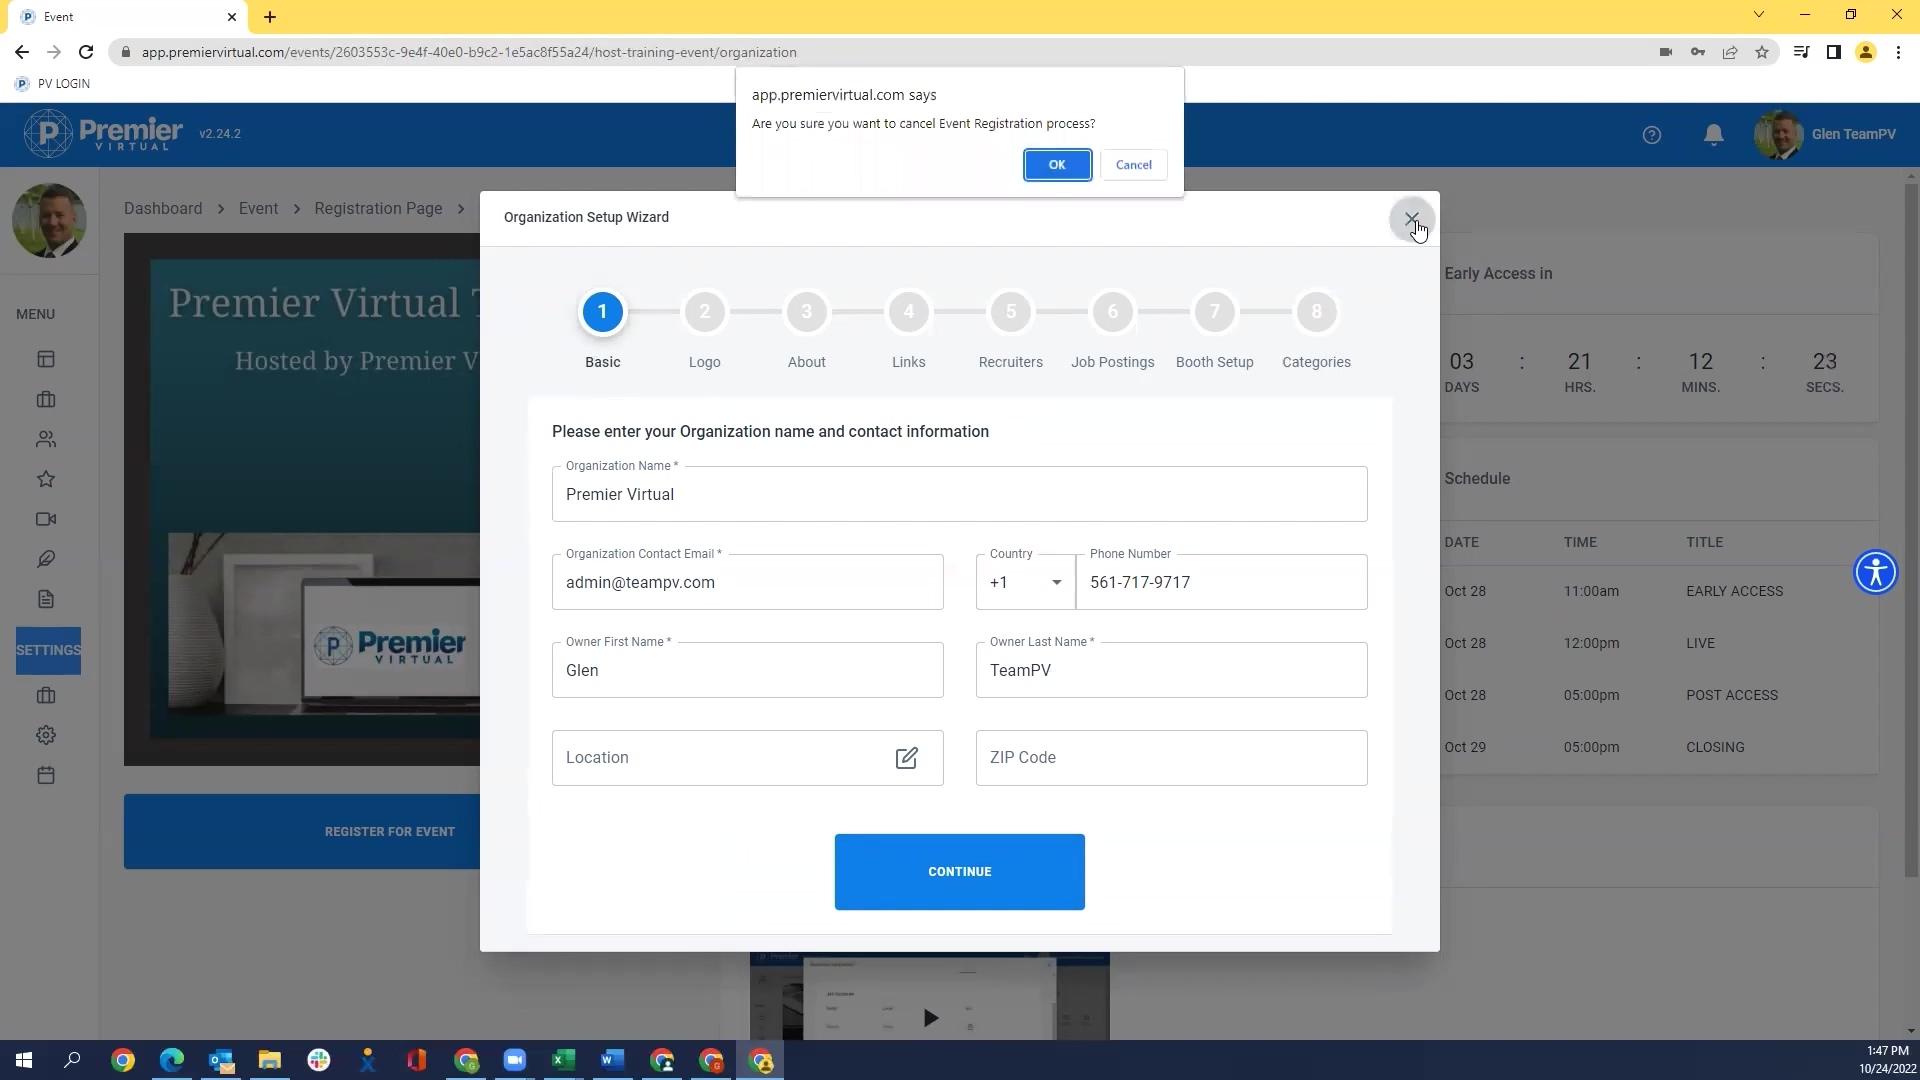Open Excel from the Windows taskbar
1920x1080 pixels.
[x=563, y=1060]
